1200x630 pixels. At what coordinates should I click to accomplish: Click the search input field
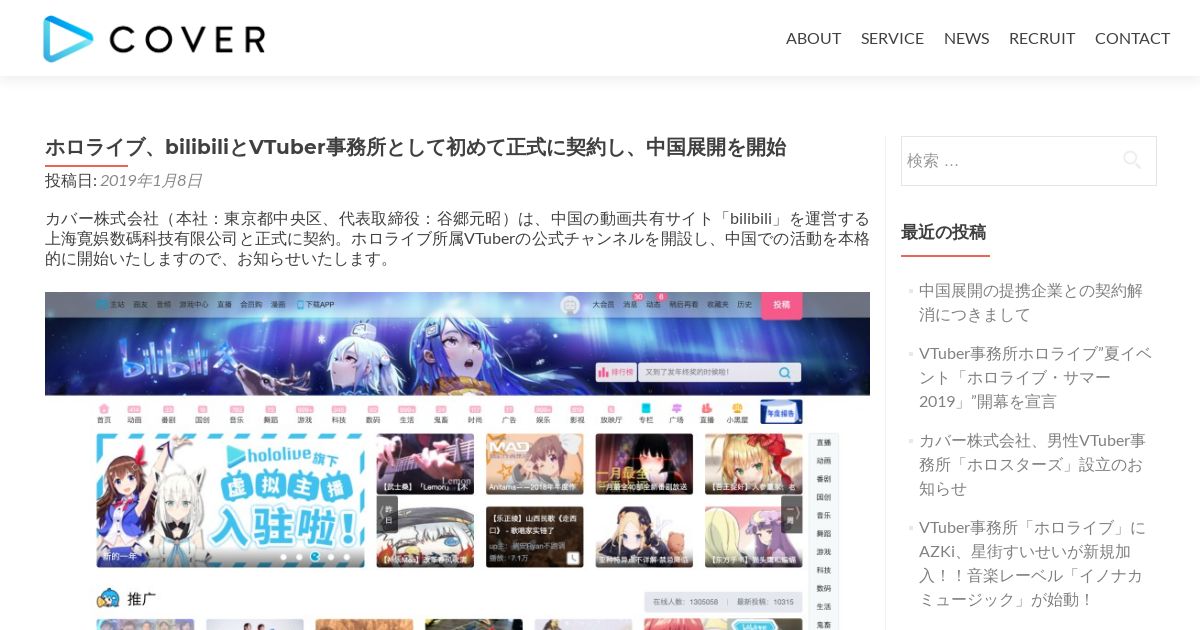pos(1028,161)
